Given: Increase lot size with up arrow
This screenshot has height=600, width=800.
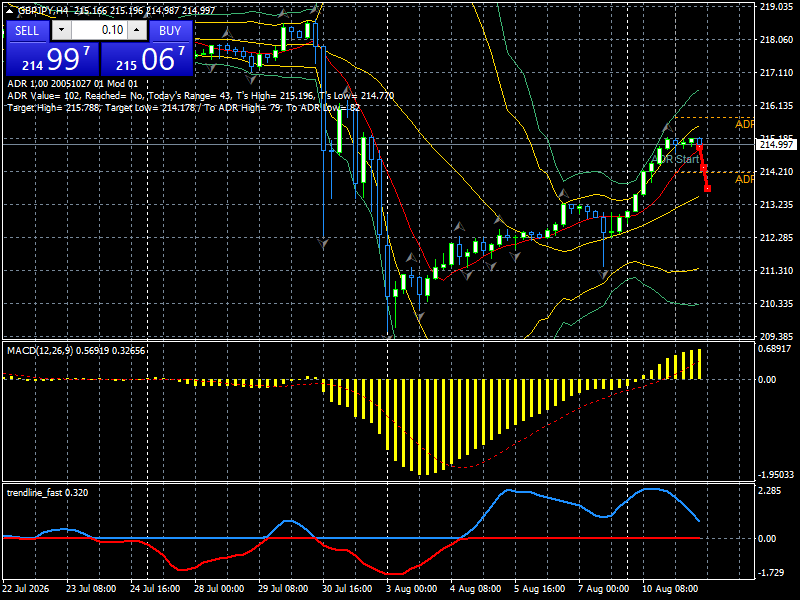Looking at the screenshot, I should (x=137, y=30).
